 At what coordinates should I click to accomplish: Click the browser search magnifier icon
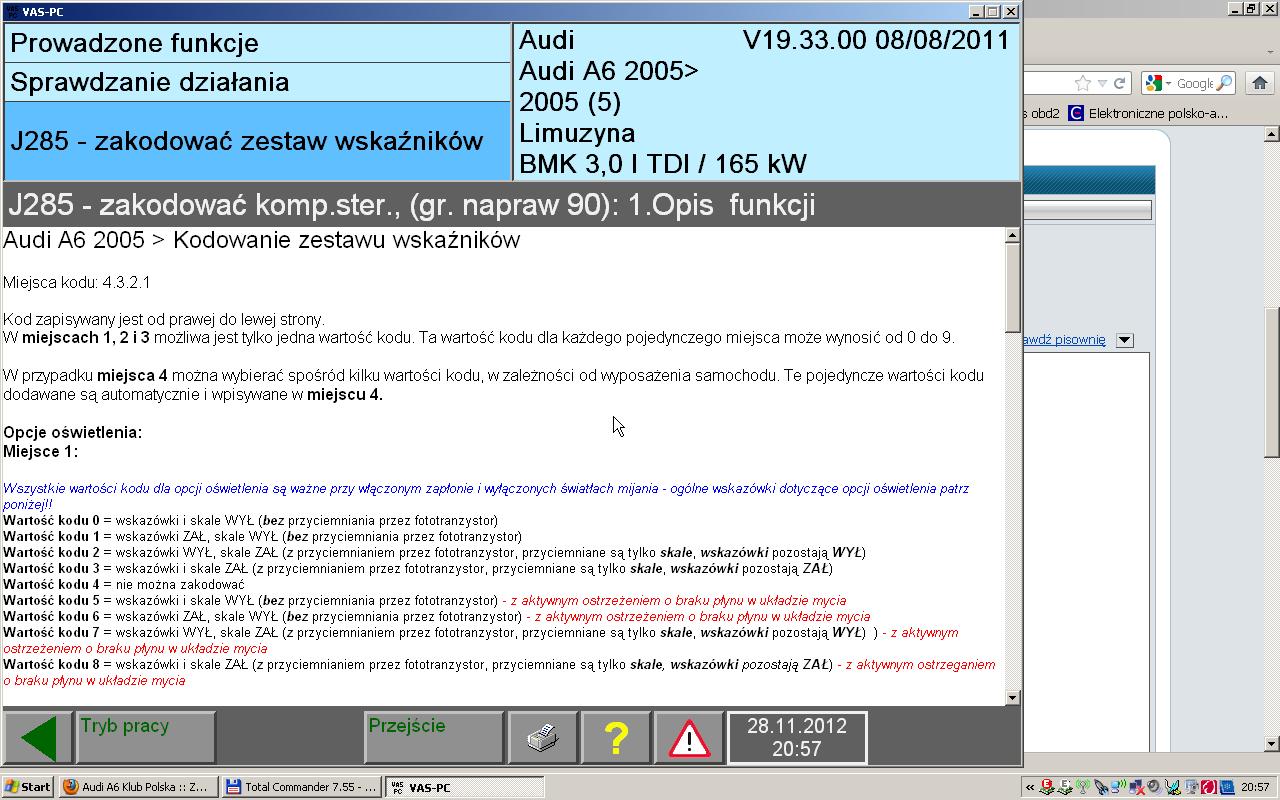pyautogui.click(x=1224, y=83)
